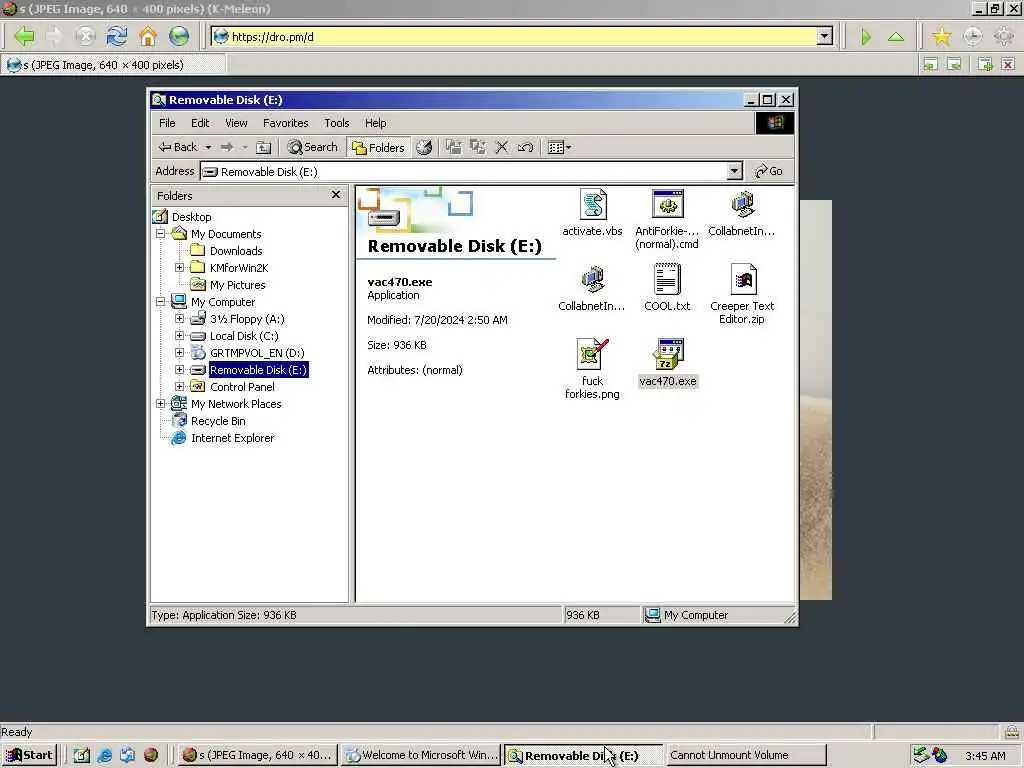Select Recycle Bin in folder tree
Screen dimensions: 1024x768
click(218, 421)
